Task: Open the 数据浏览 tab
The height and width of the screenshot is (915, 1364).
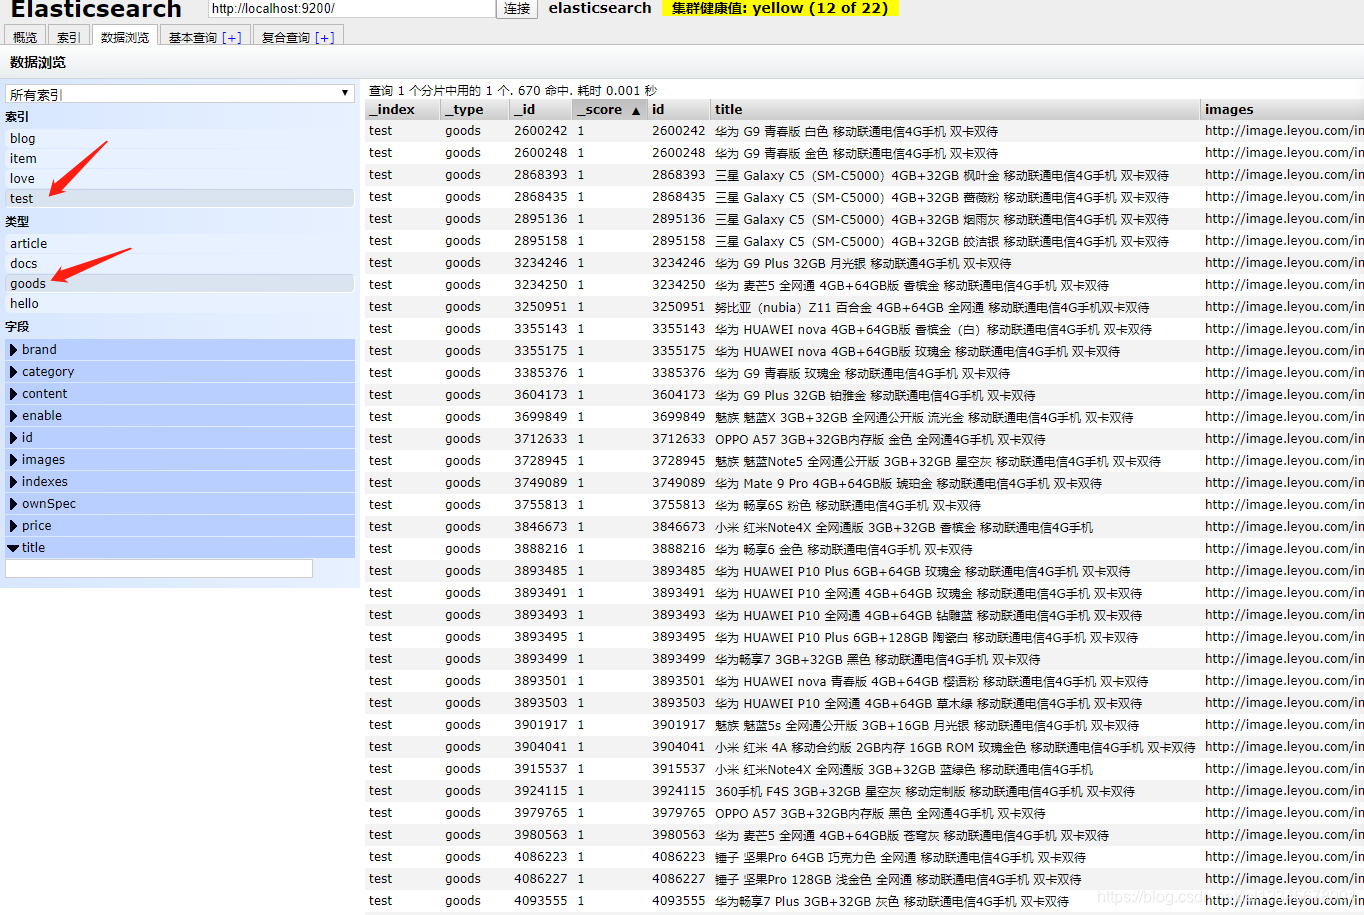Action: [x=125, y=37]
